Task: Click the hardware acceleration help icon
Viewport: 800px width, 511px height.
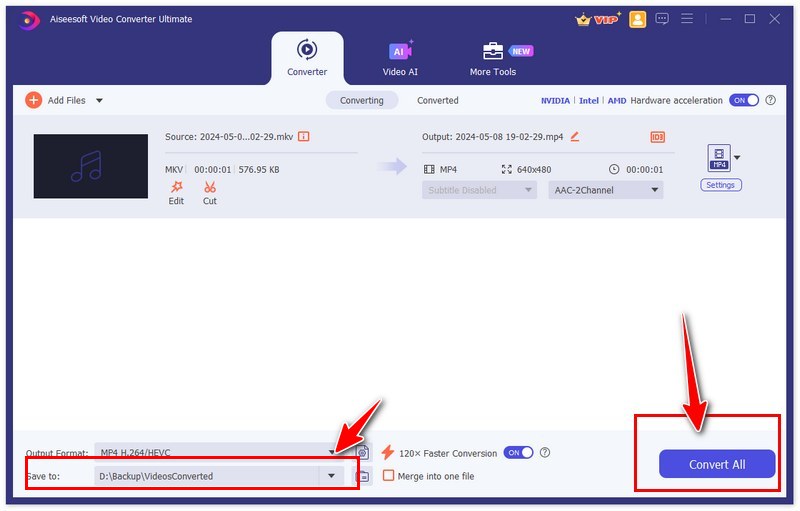Action: [770, 100]
